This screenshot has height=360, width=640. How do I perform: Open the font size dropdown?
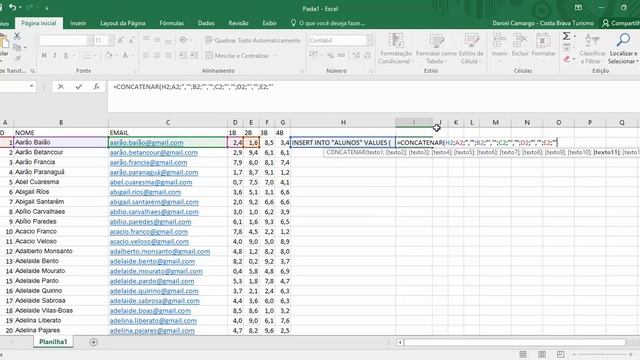pos(111,40)
